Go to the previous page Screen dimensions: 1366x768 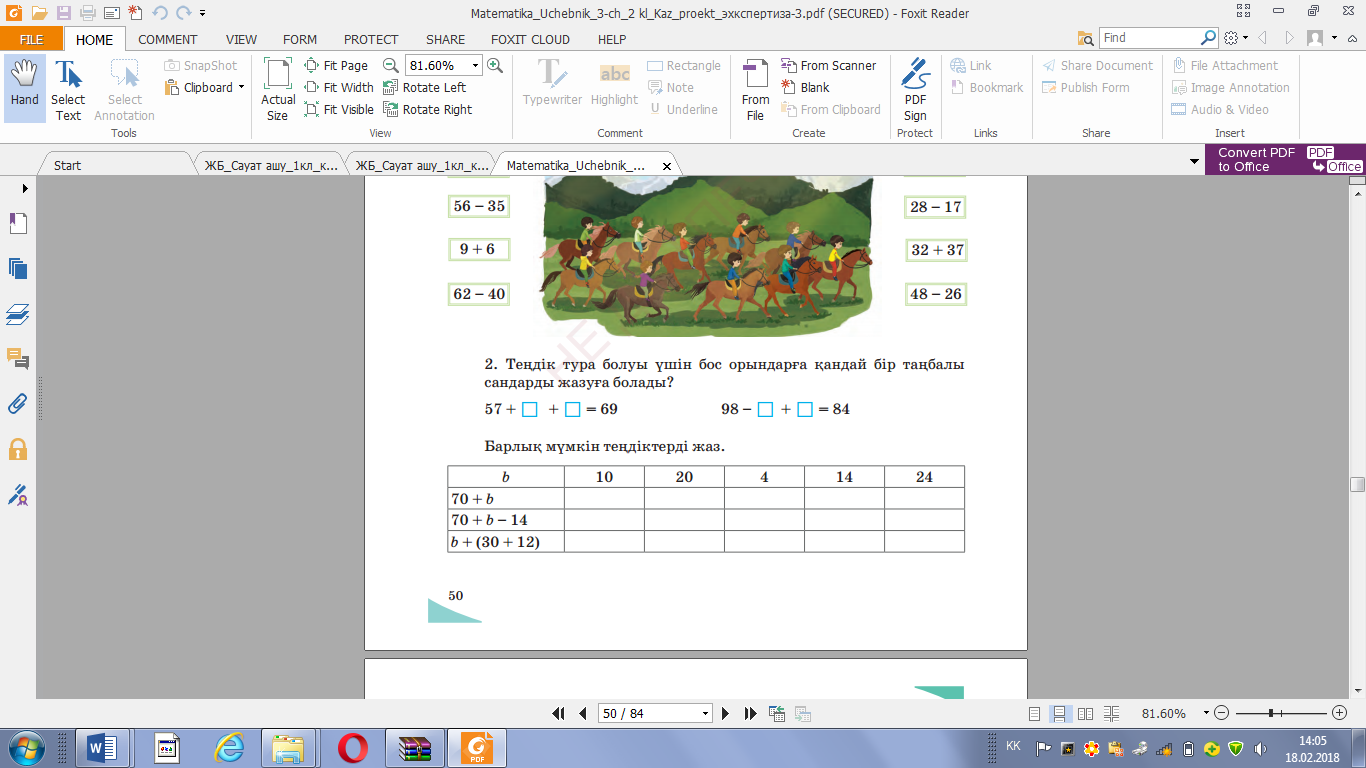point(582,714)
